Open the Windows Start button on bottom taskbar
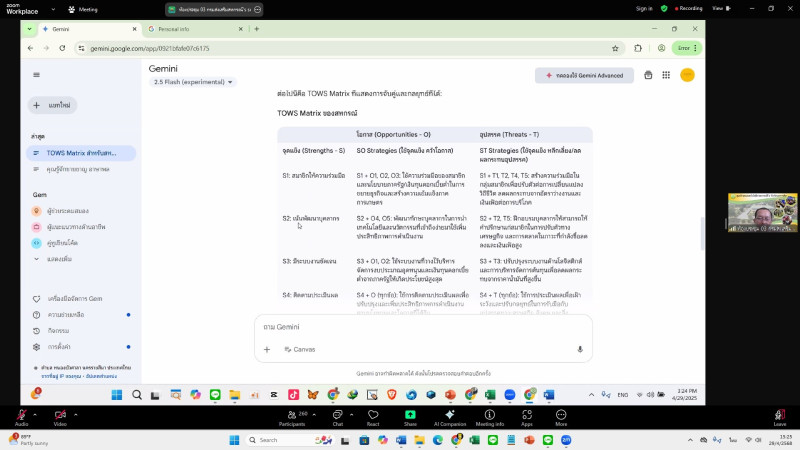 (234, 440)
